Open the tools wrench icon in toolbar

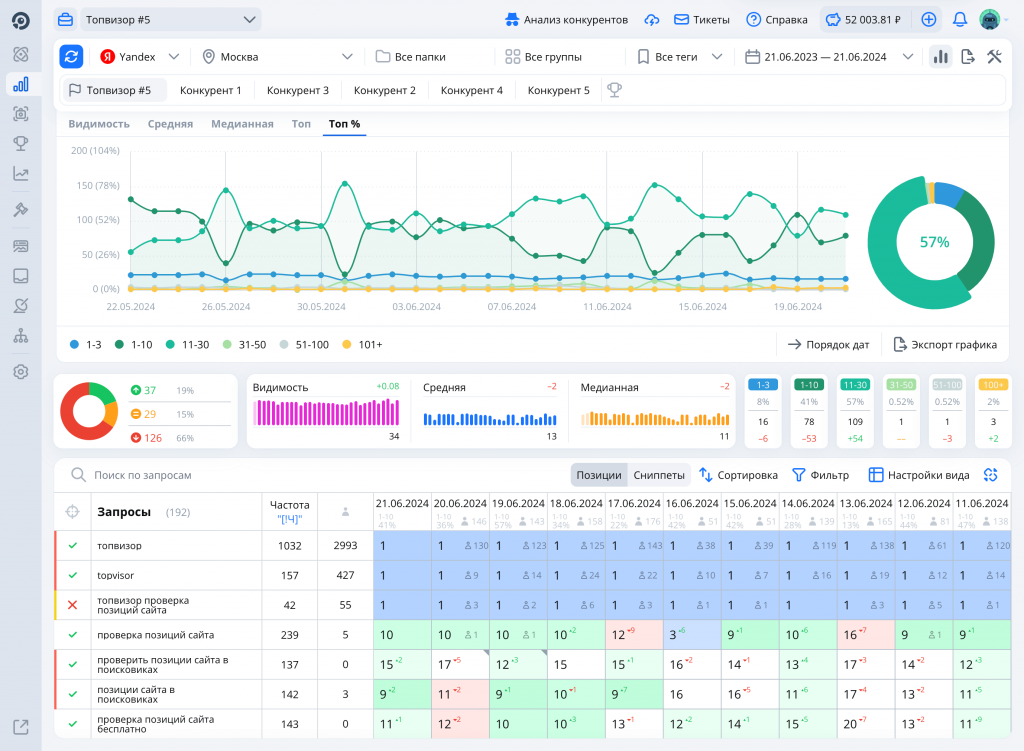[x=994, y=57]
